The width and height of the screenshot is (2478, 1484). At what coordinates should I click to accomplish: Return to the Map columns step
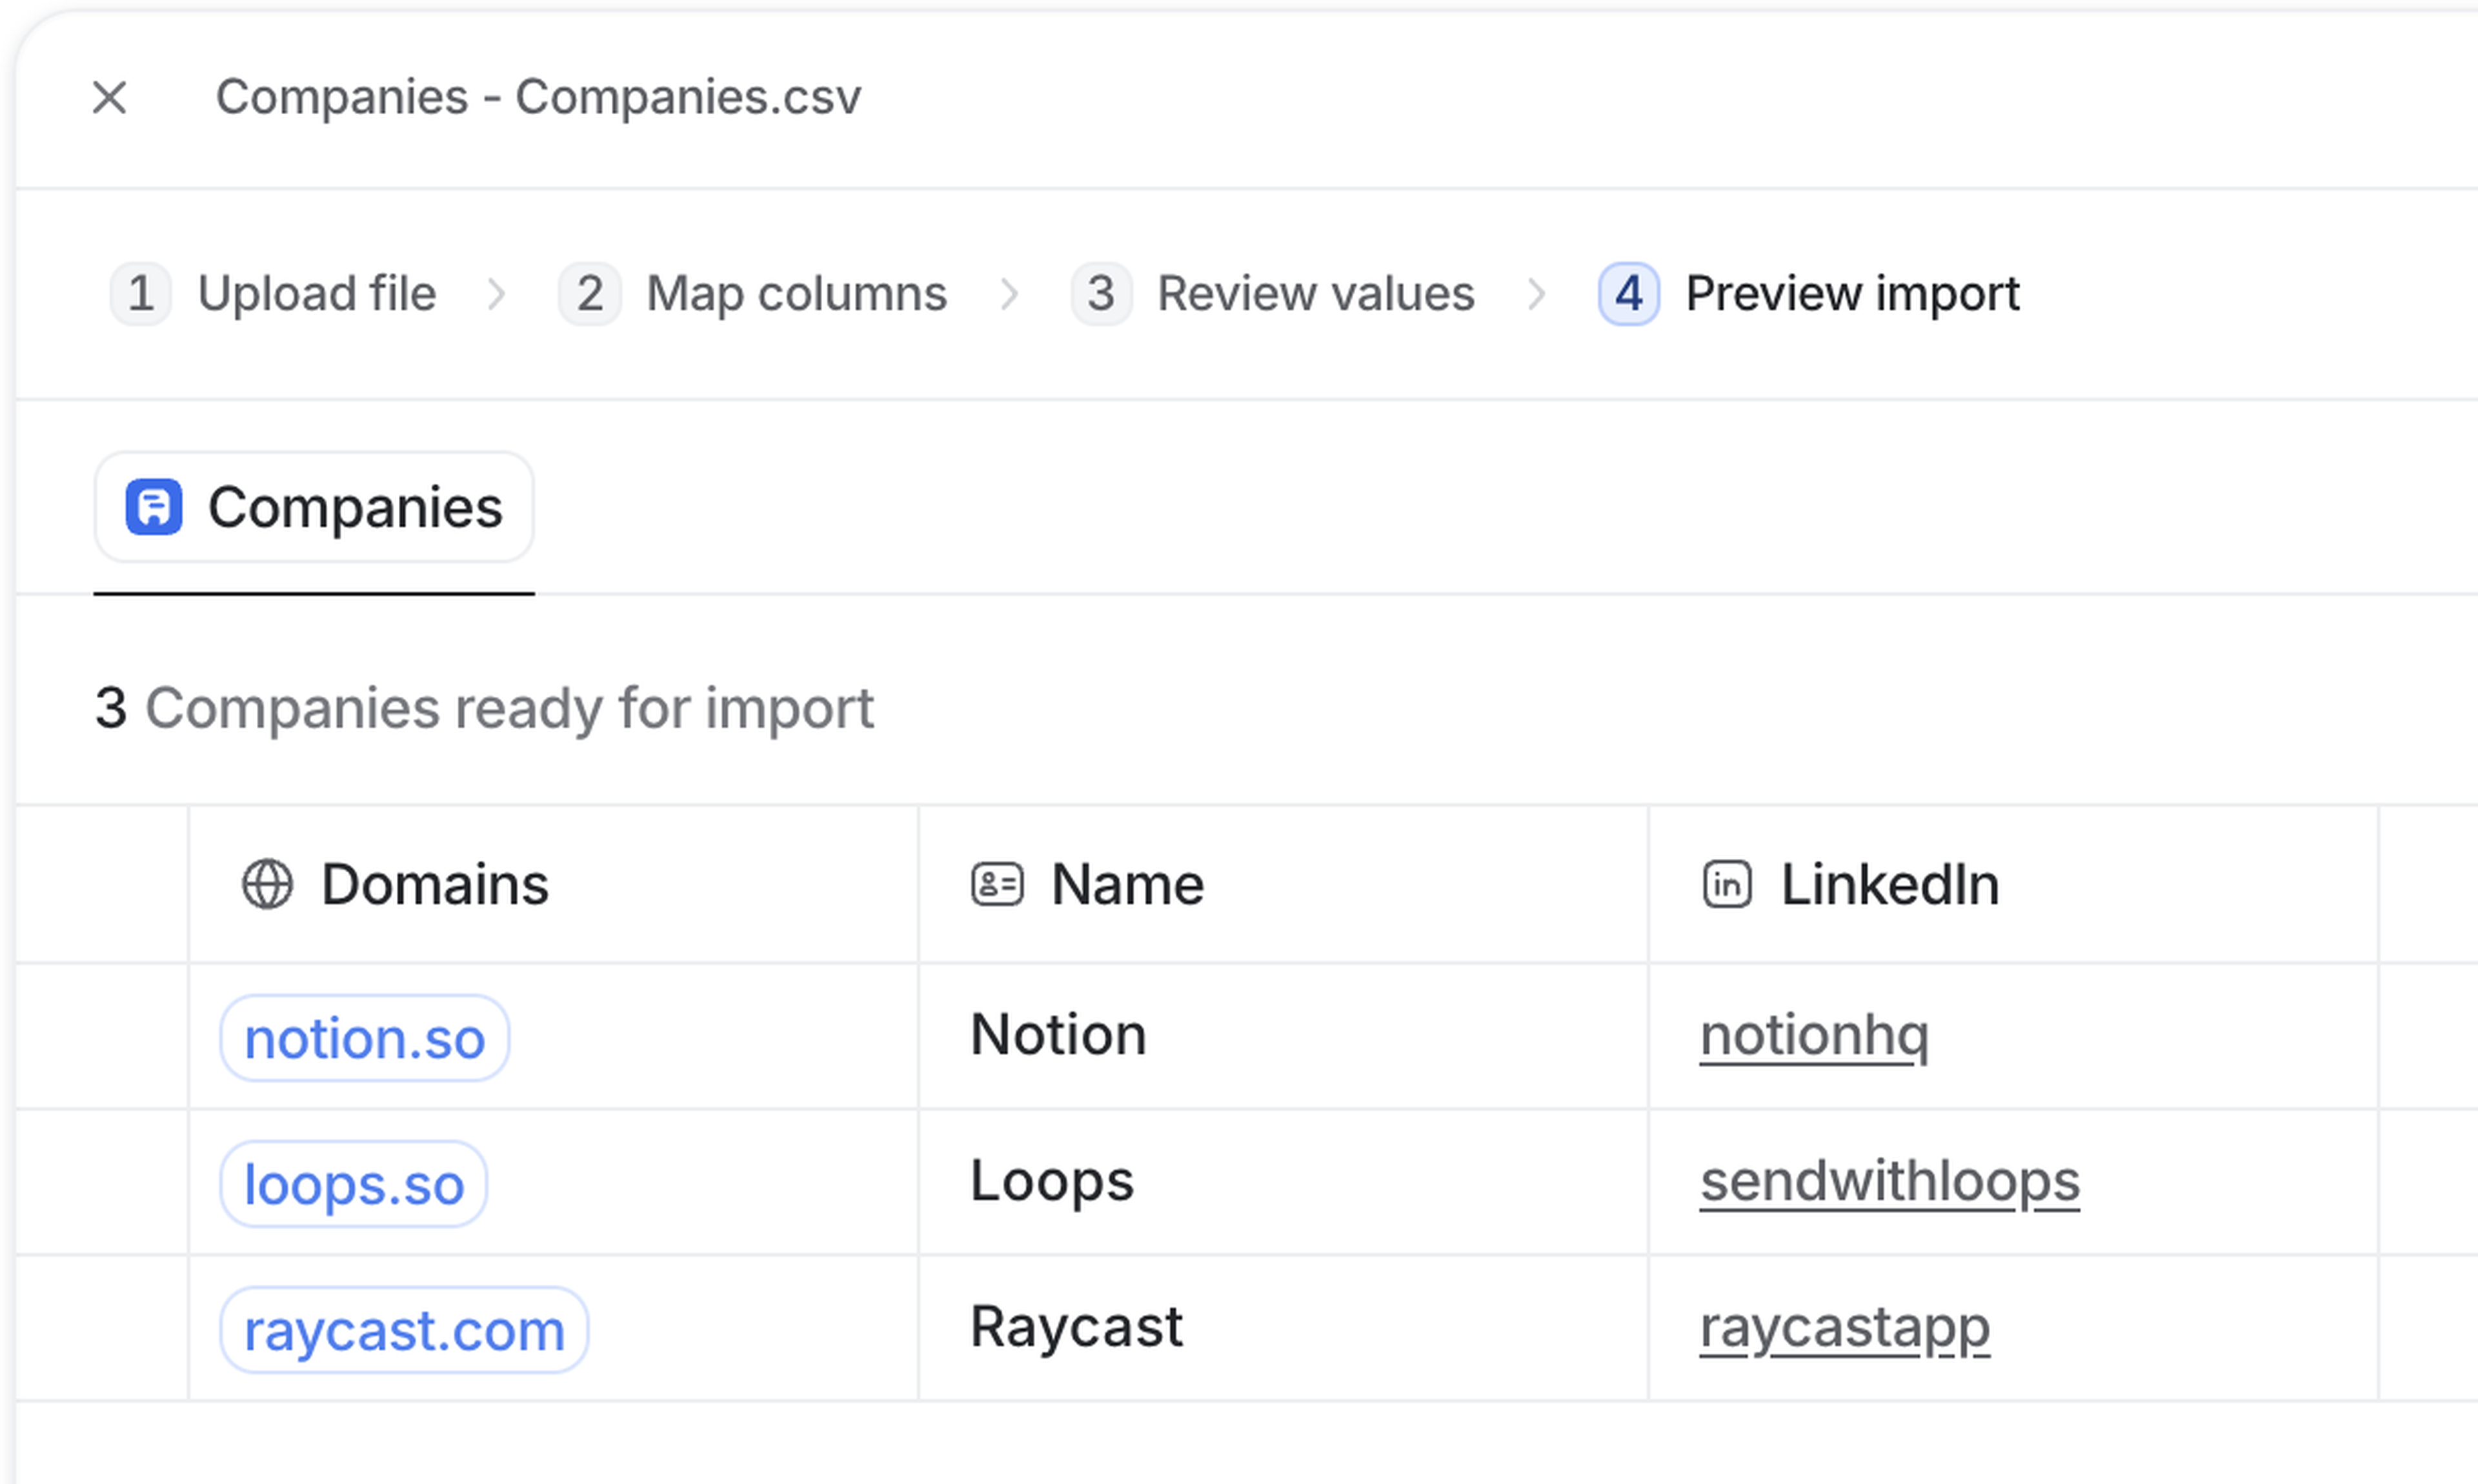click(x=753, y=294)
